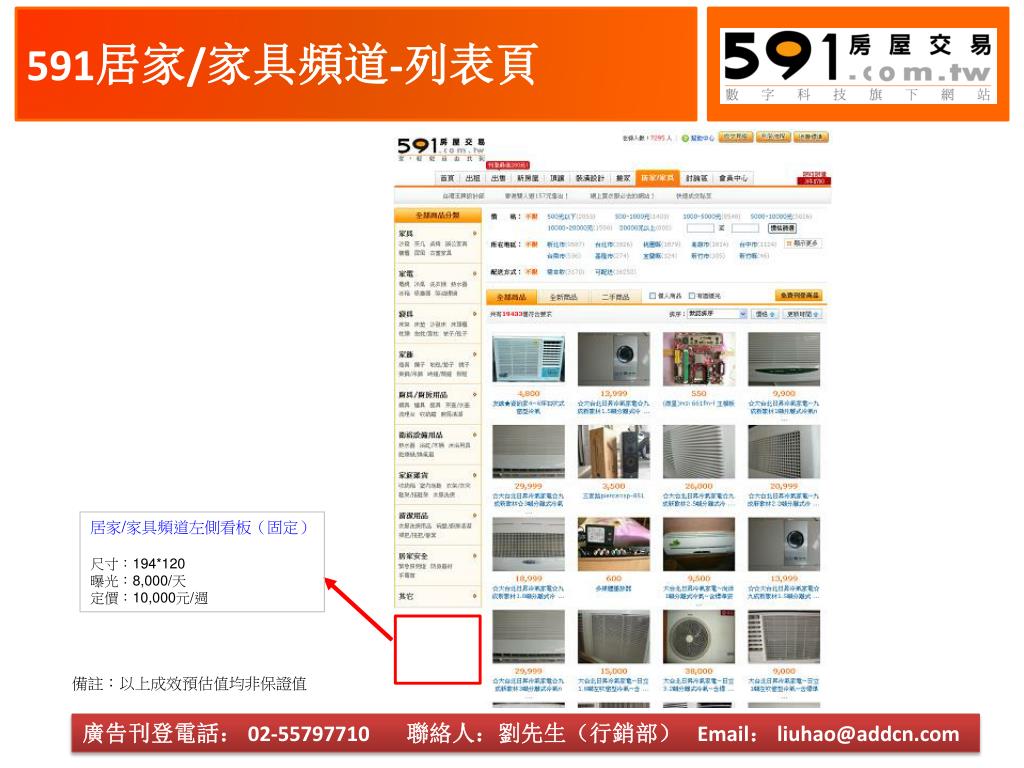Click the price filter submit button
1024x768 pixels.
point(782,228)
